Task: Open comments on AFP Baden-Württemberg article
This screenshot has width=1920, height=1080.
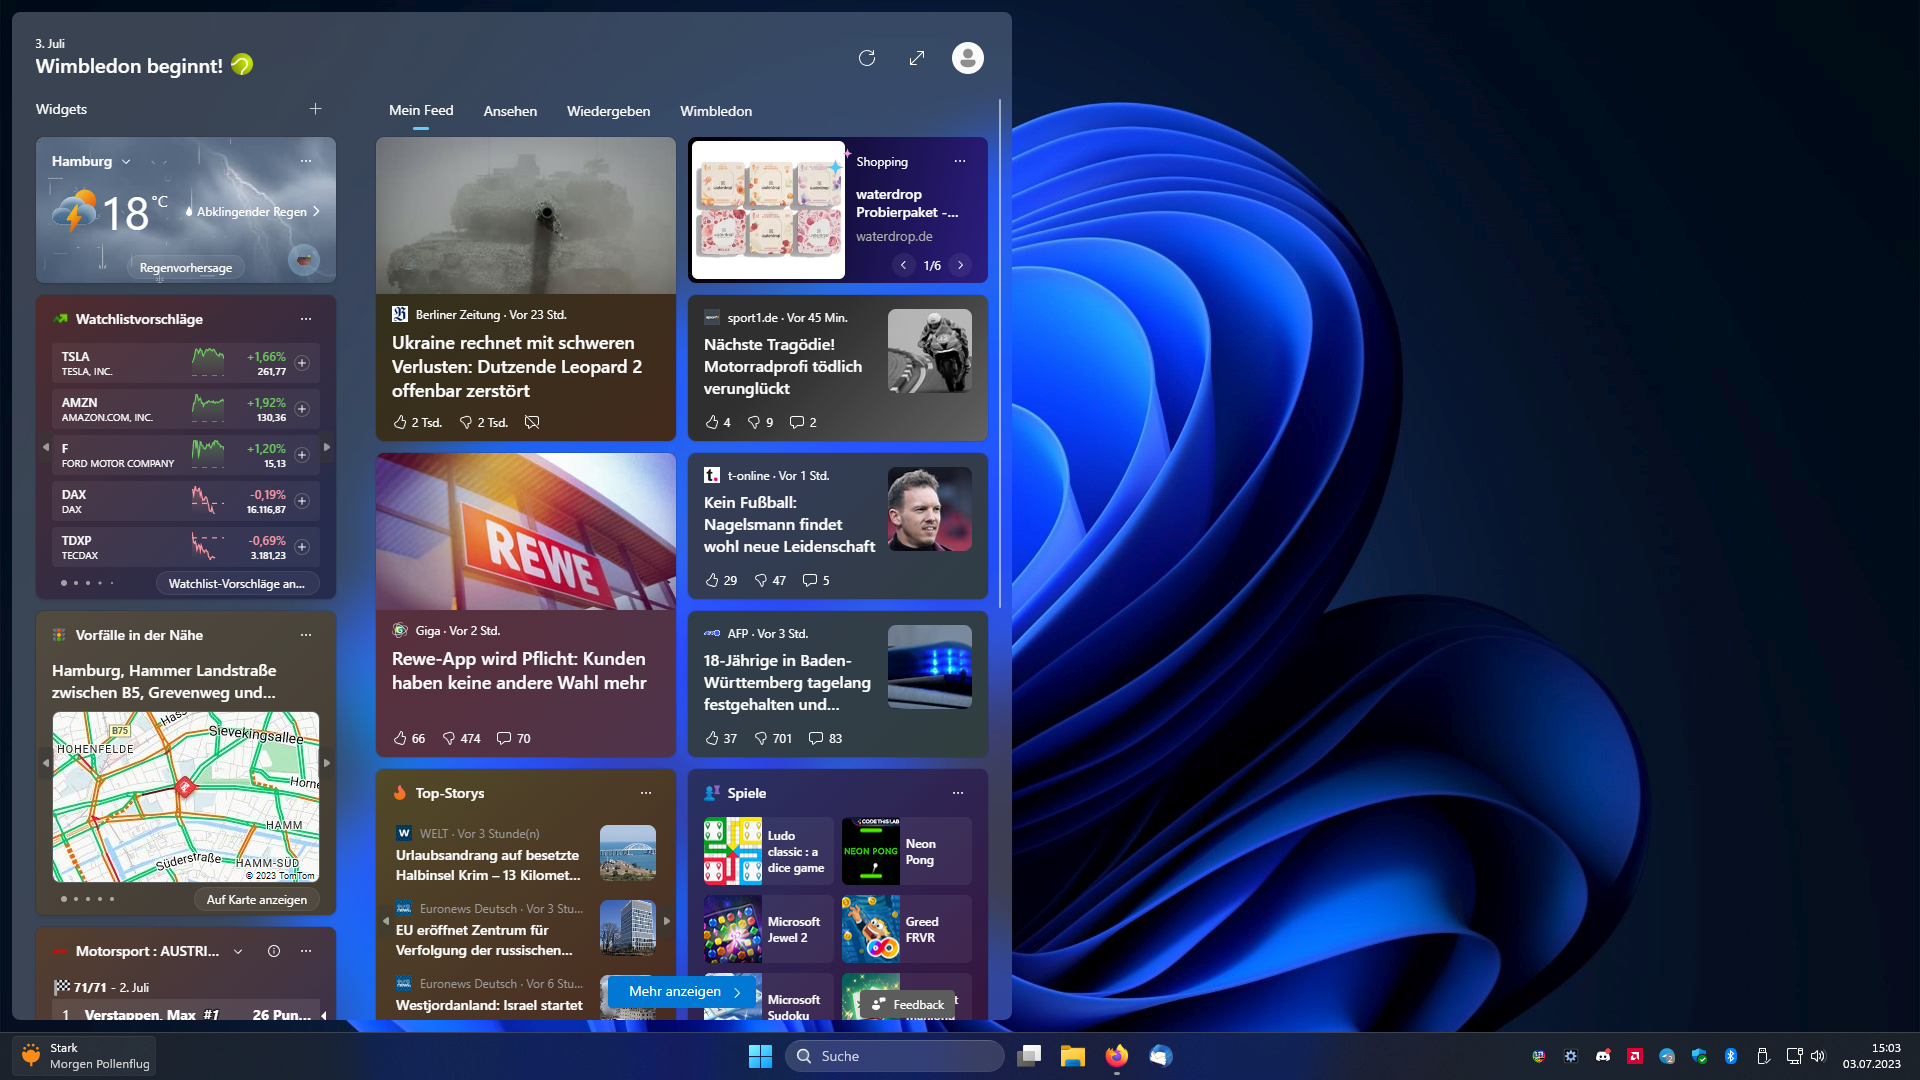Action: 825,739
